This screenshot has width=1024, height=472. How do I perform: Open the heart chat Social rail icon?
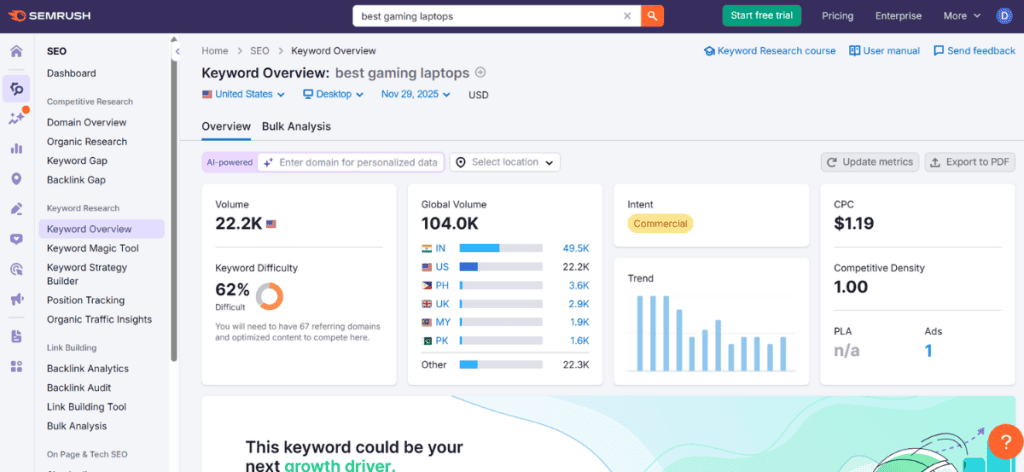[x=16, y=239]
